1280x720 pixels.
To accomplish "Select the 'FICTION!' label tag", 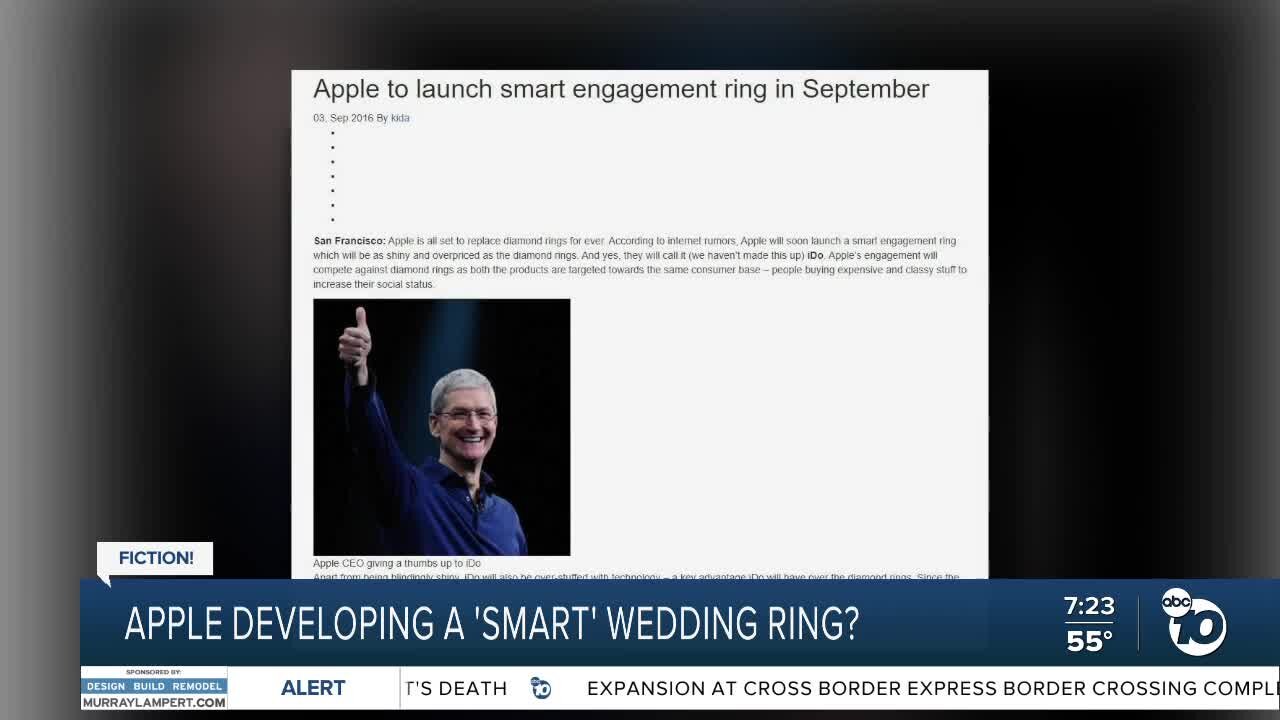I will click(156, 558).
